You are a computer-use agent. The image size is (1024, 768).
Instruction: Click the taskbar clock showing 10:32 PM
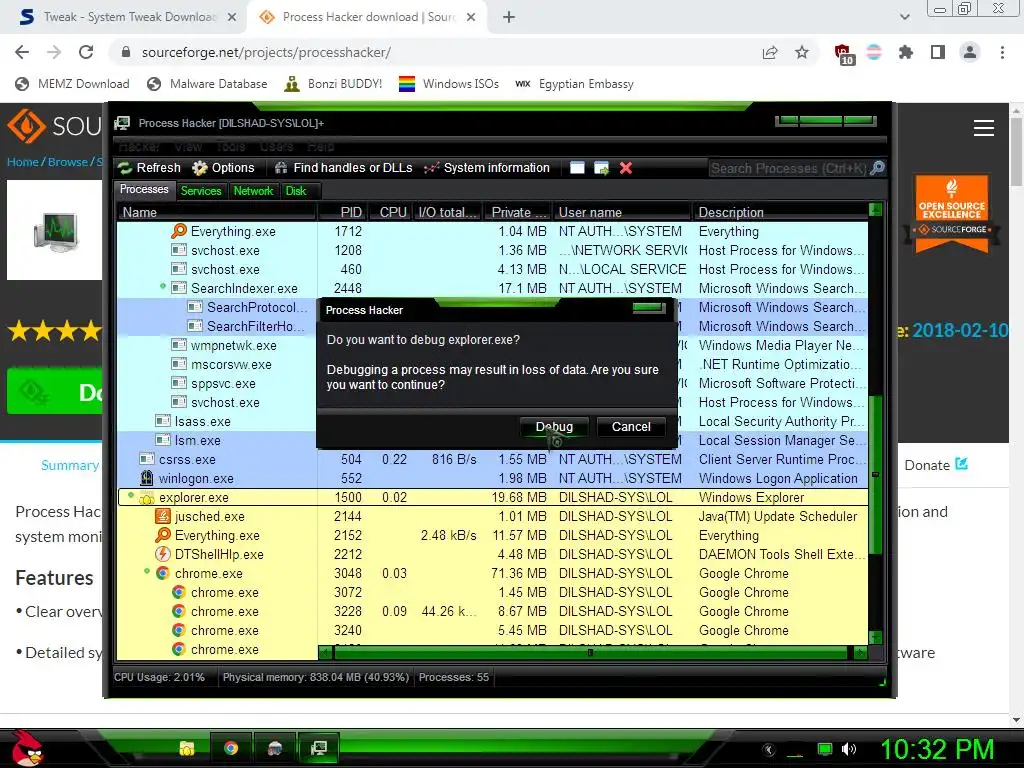coord(937,749)
